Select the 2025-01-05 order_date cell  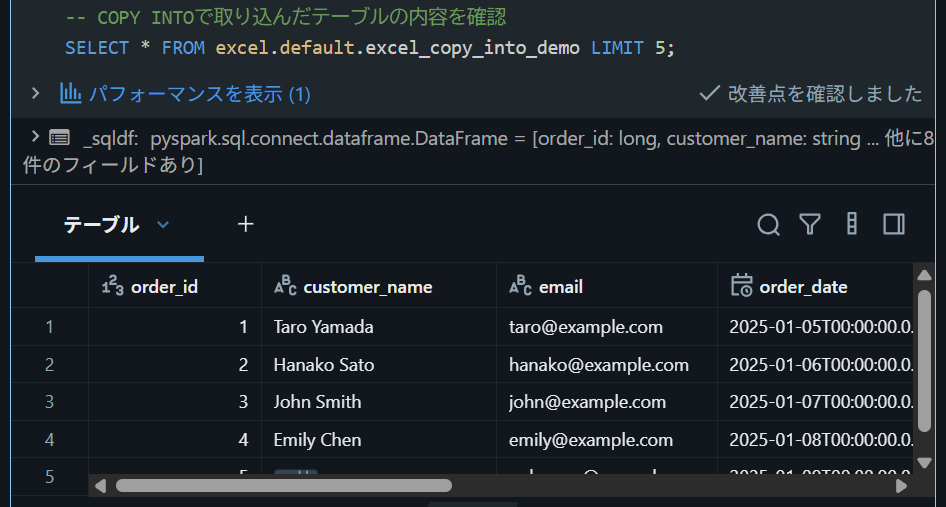[x=816, y=327]
